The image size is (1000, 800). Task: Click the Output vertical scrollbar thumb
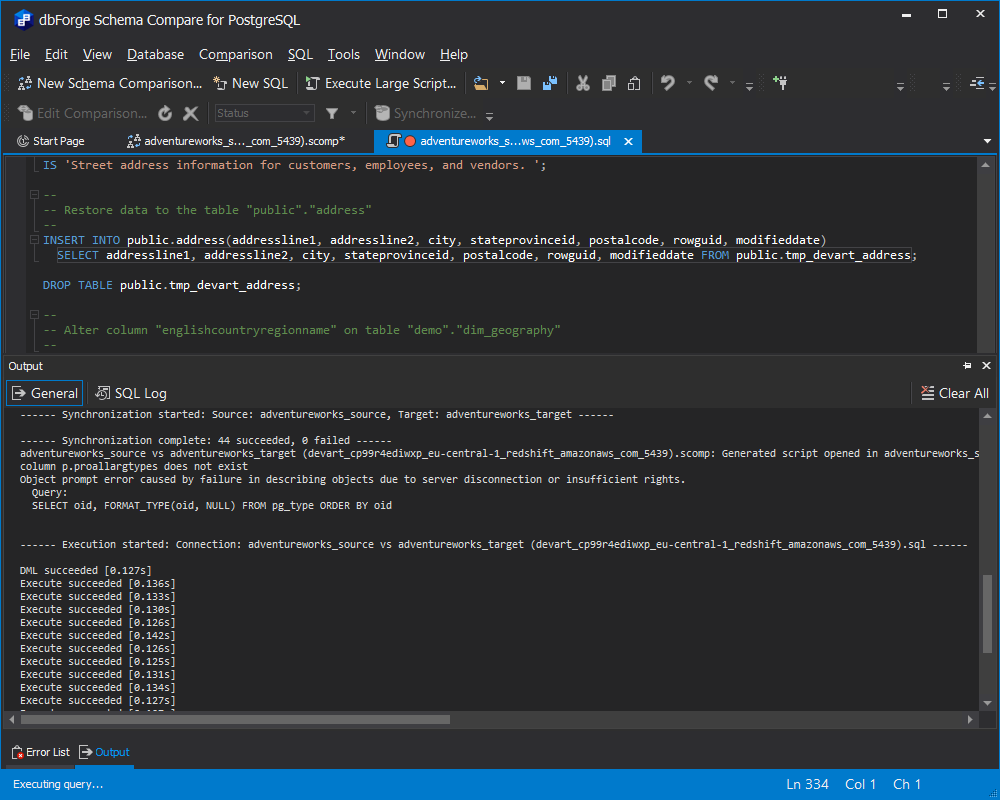(x=987, y=613)
